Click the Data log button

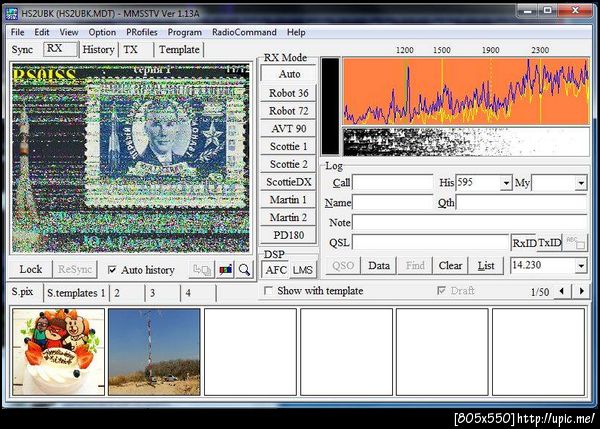(379, 266)
